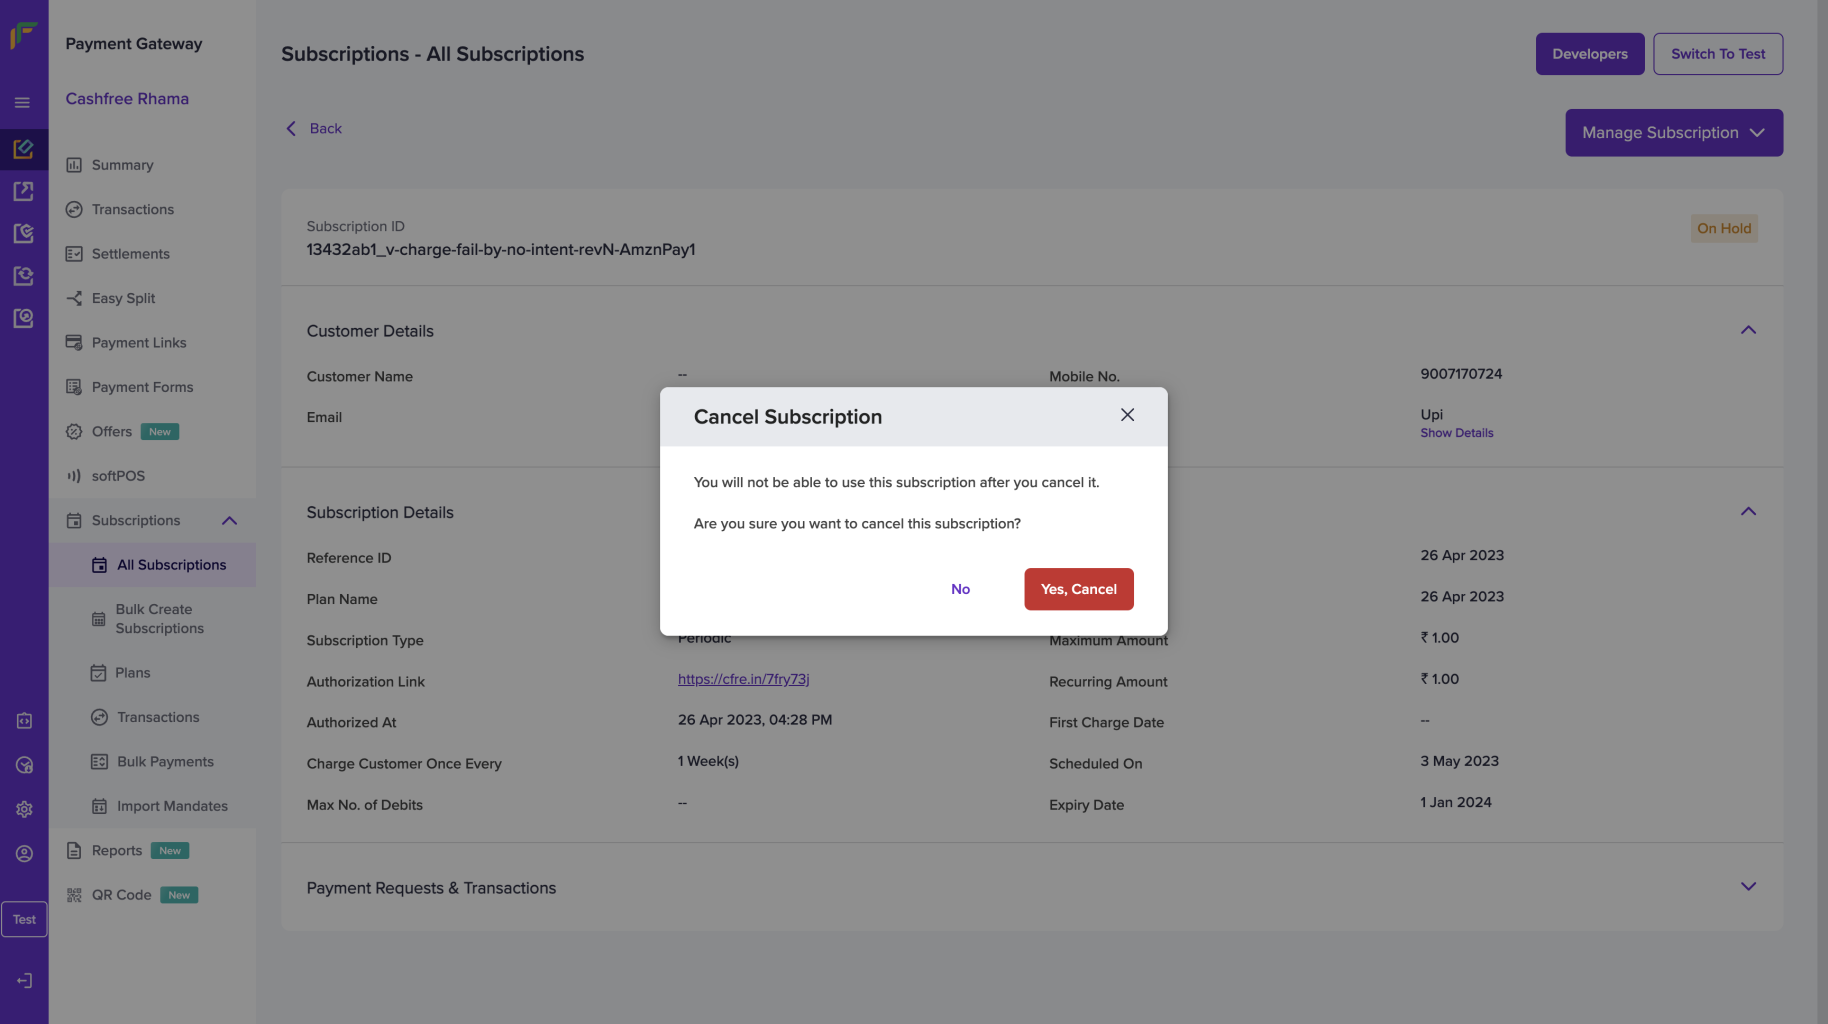Click the QR Code icon in sidebar

[x=73, y=894]
